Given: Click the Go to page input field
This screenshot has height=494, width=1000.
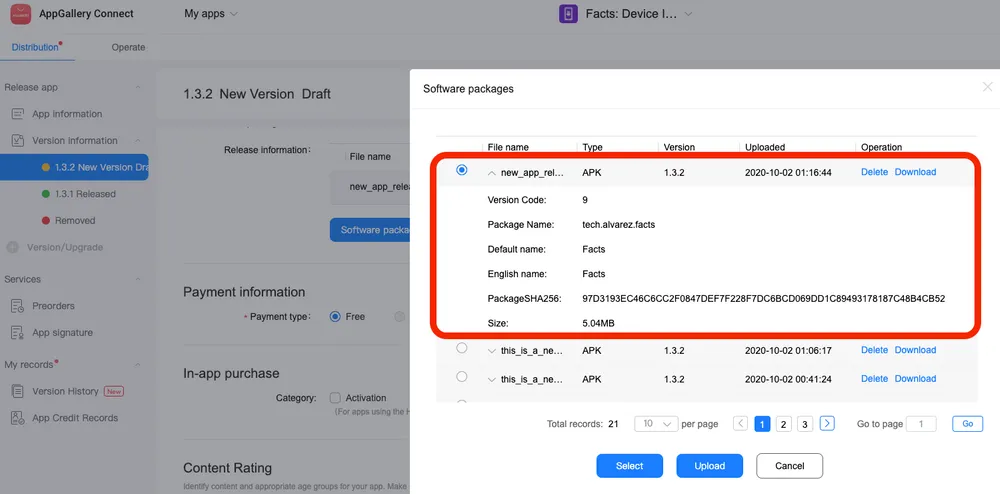Looking at the screenshot, I should pyautogui.click(x=922, y=424).
